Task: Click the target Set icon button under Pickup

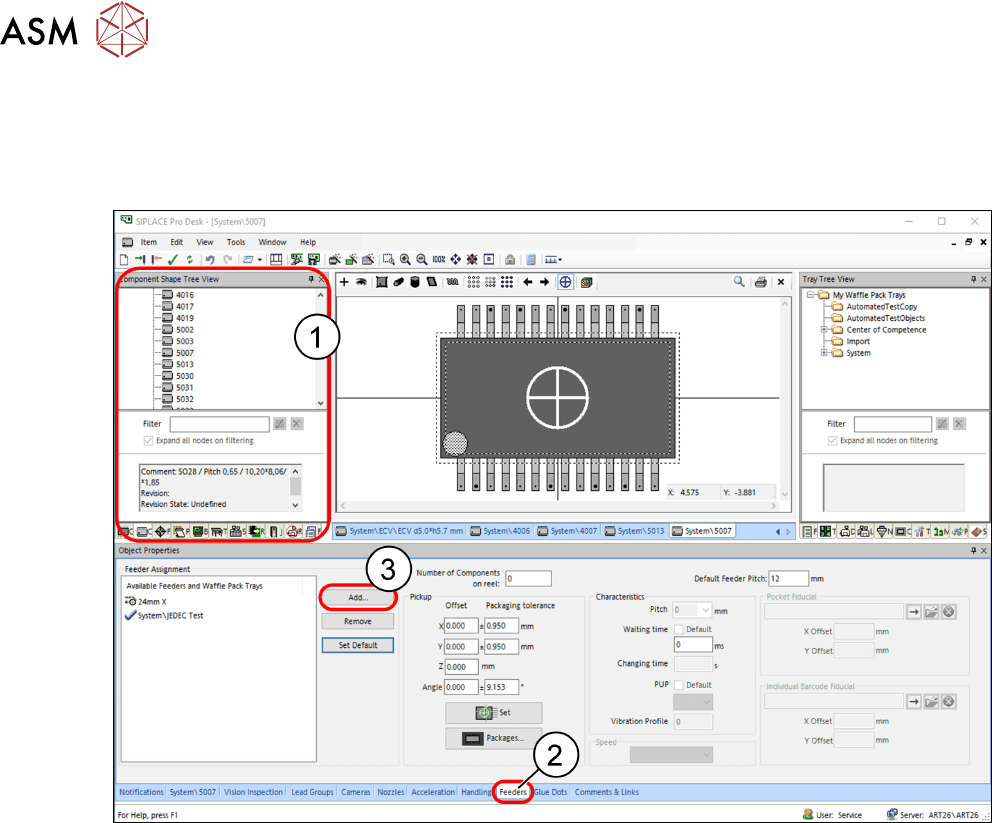Action: (x=493, y=713)
